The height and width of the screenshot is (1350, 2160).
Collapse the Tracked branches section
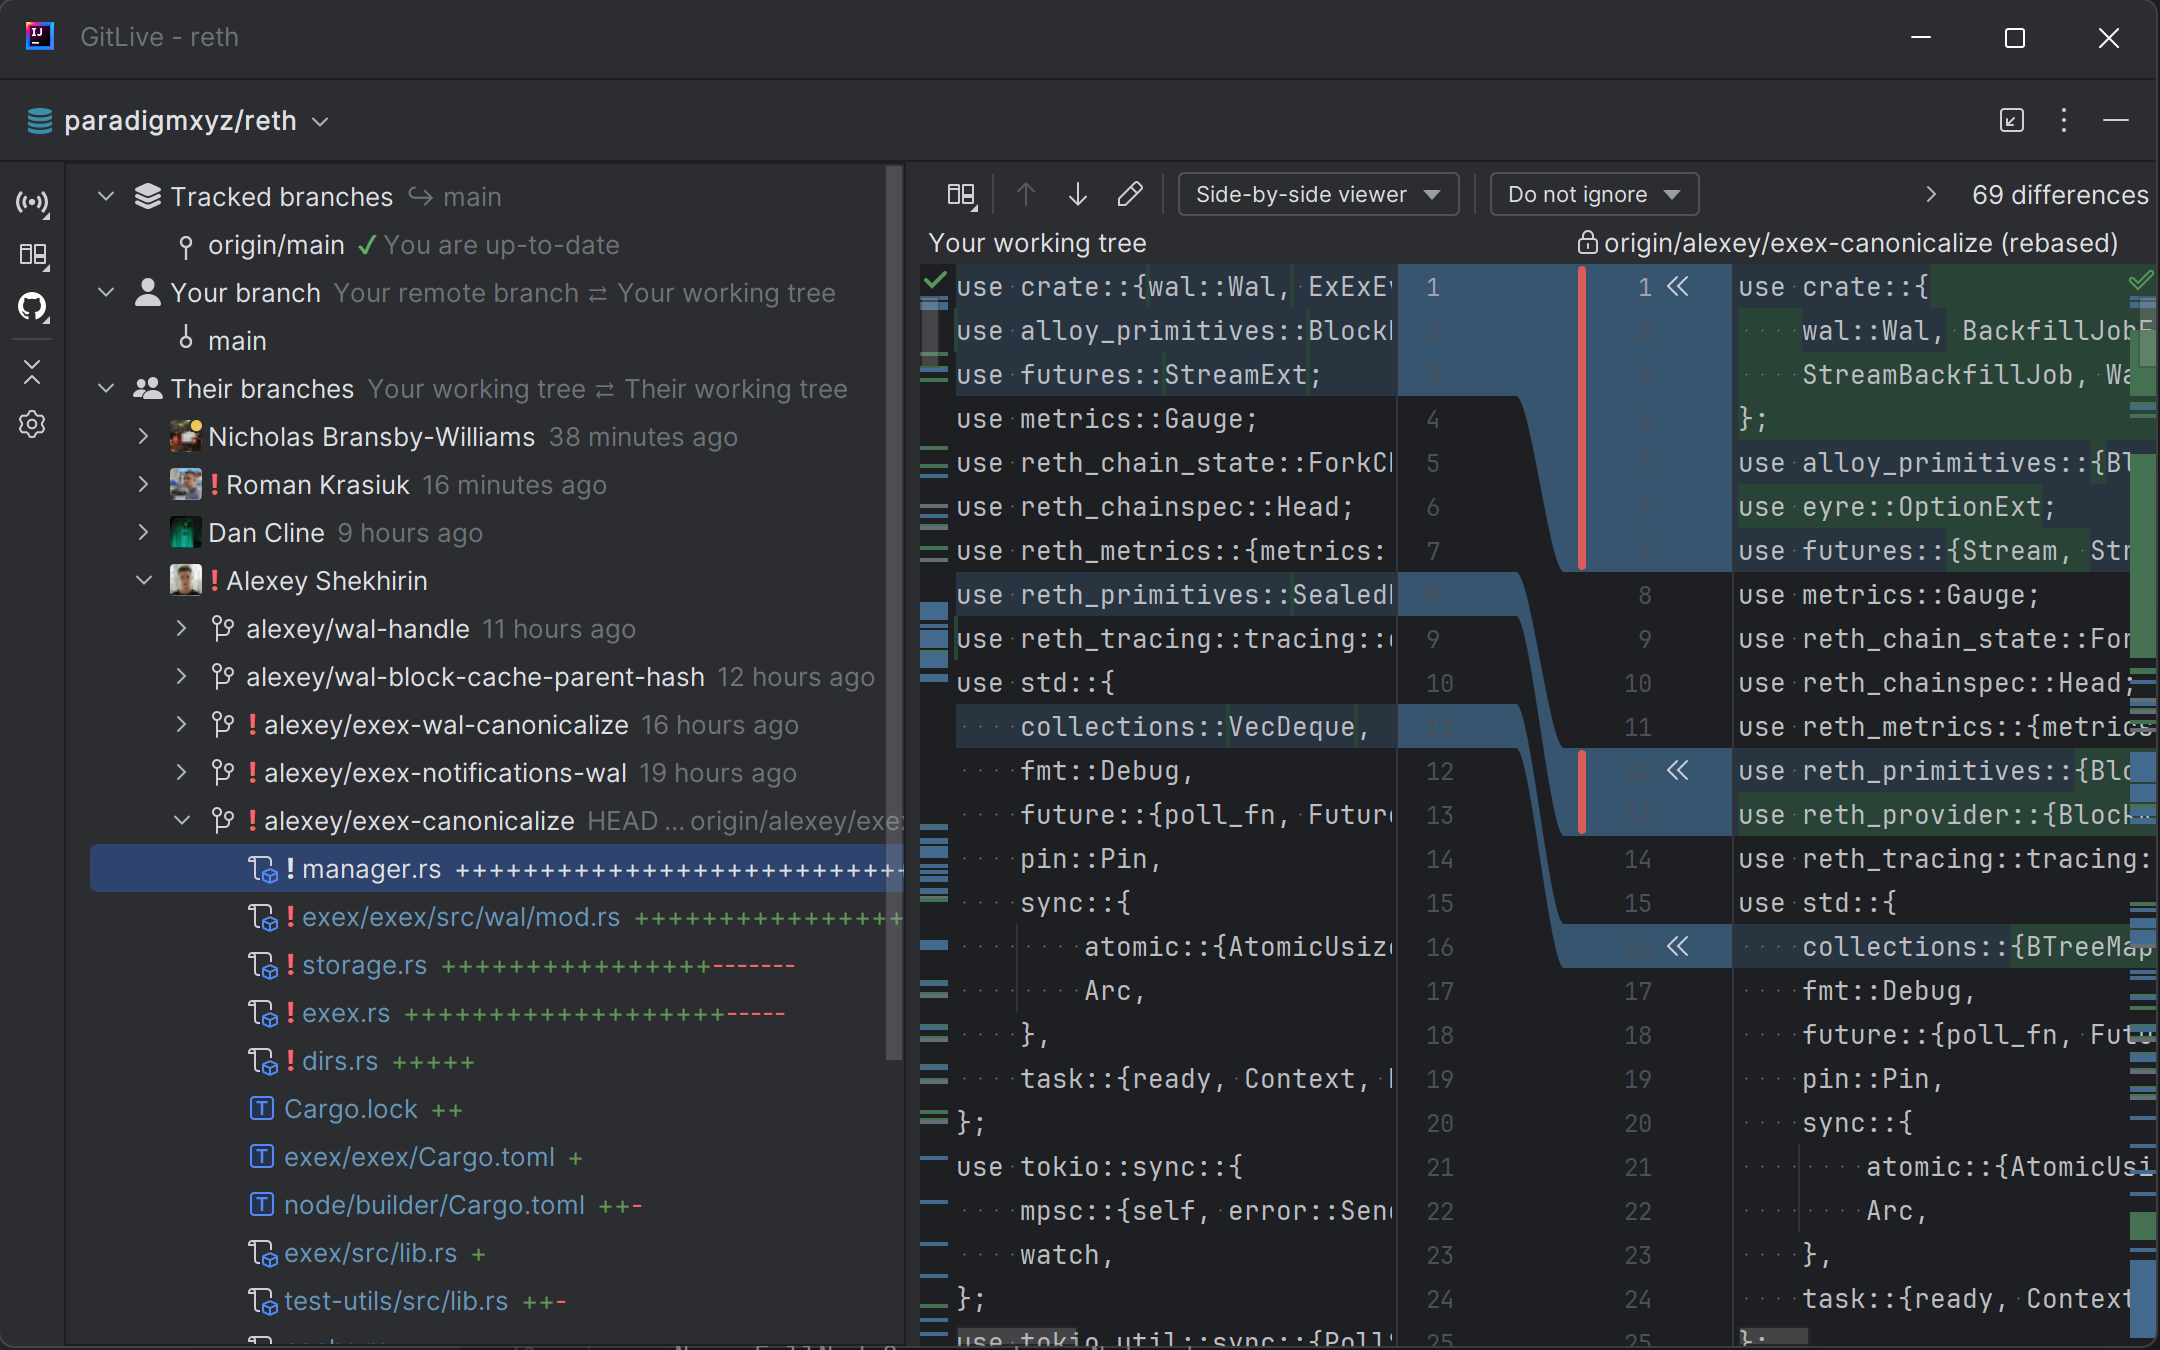[x=106, y=197]
